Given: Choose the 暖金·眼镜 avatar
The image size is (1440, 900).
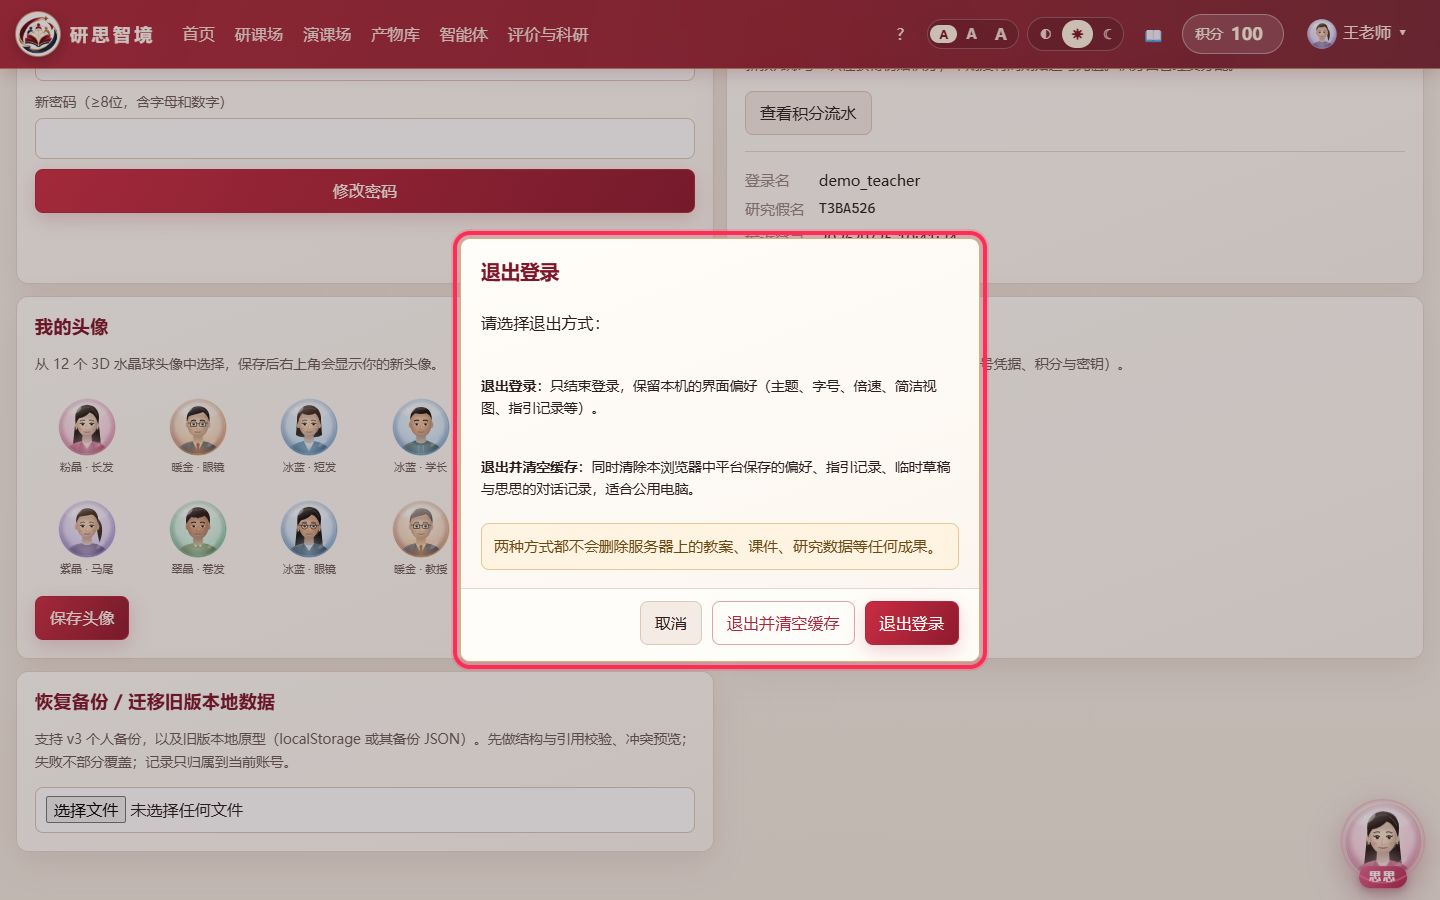Looking at the screenshot, I should pos(198,427).
